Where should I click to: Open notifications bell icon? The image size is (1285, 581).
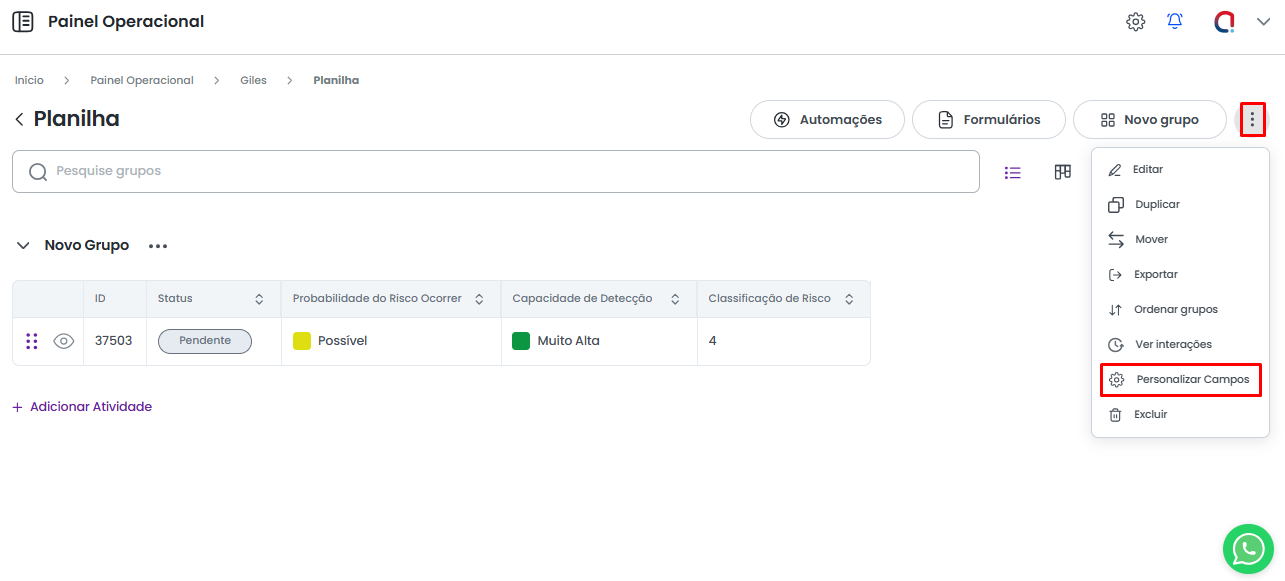[x=1175, y=21]
